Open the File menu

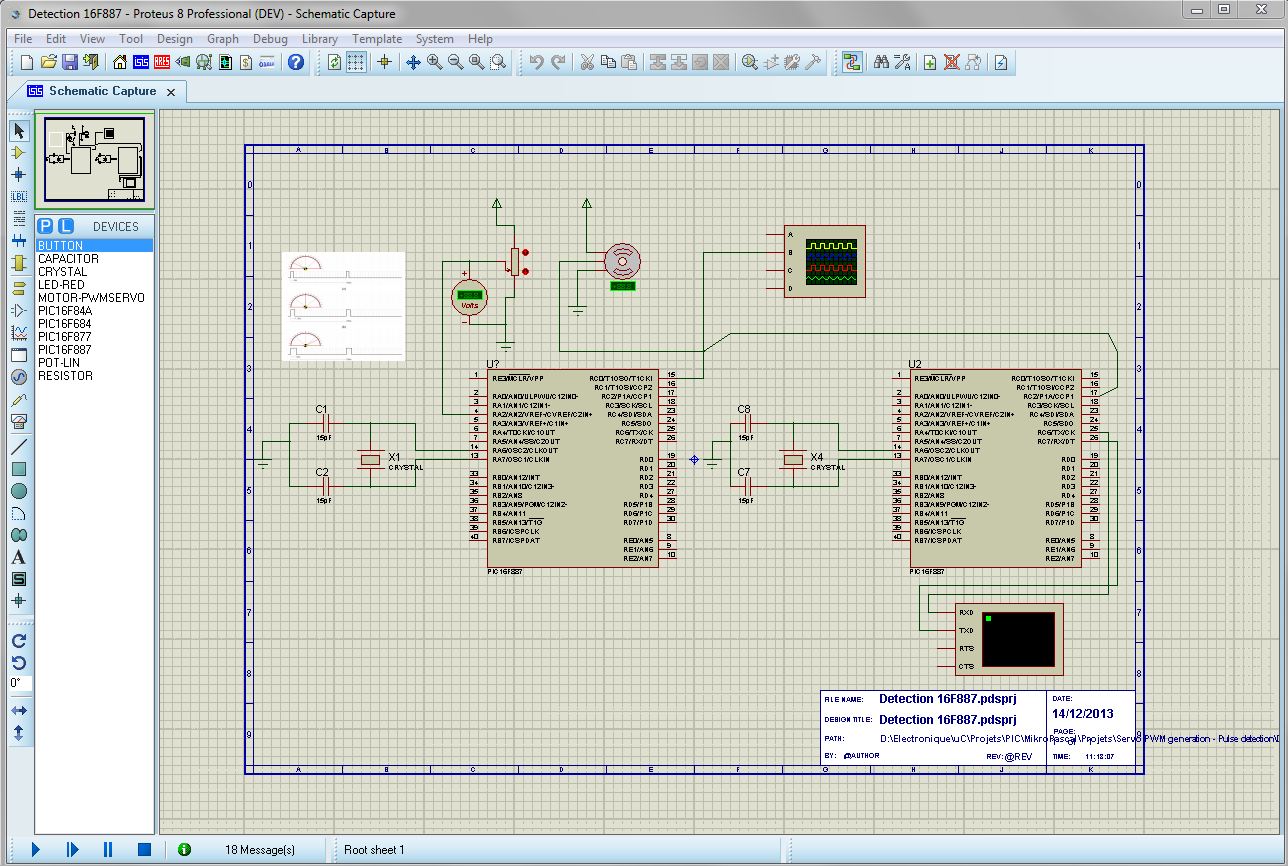point(23,39)
